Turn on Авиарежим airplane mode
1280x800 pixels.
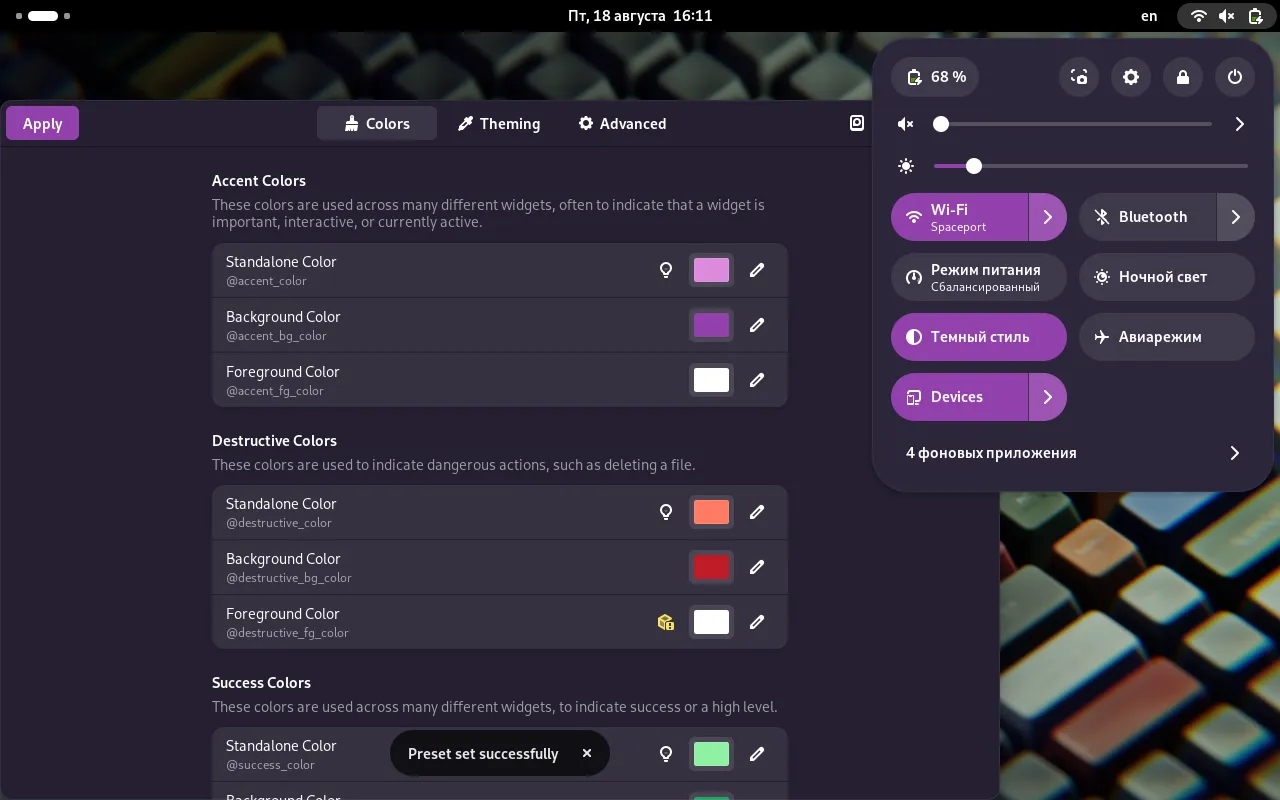(x=1166, y=337)
